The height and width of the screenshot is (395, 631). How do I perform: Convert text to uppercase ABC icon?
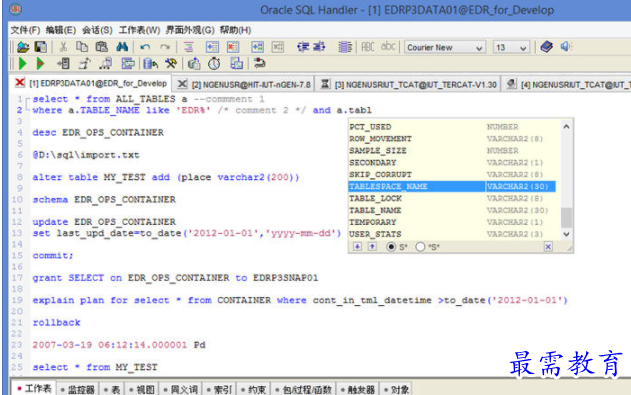[x=367, y=47]
